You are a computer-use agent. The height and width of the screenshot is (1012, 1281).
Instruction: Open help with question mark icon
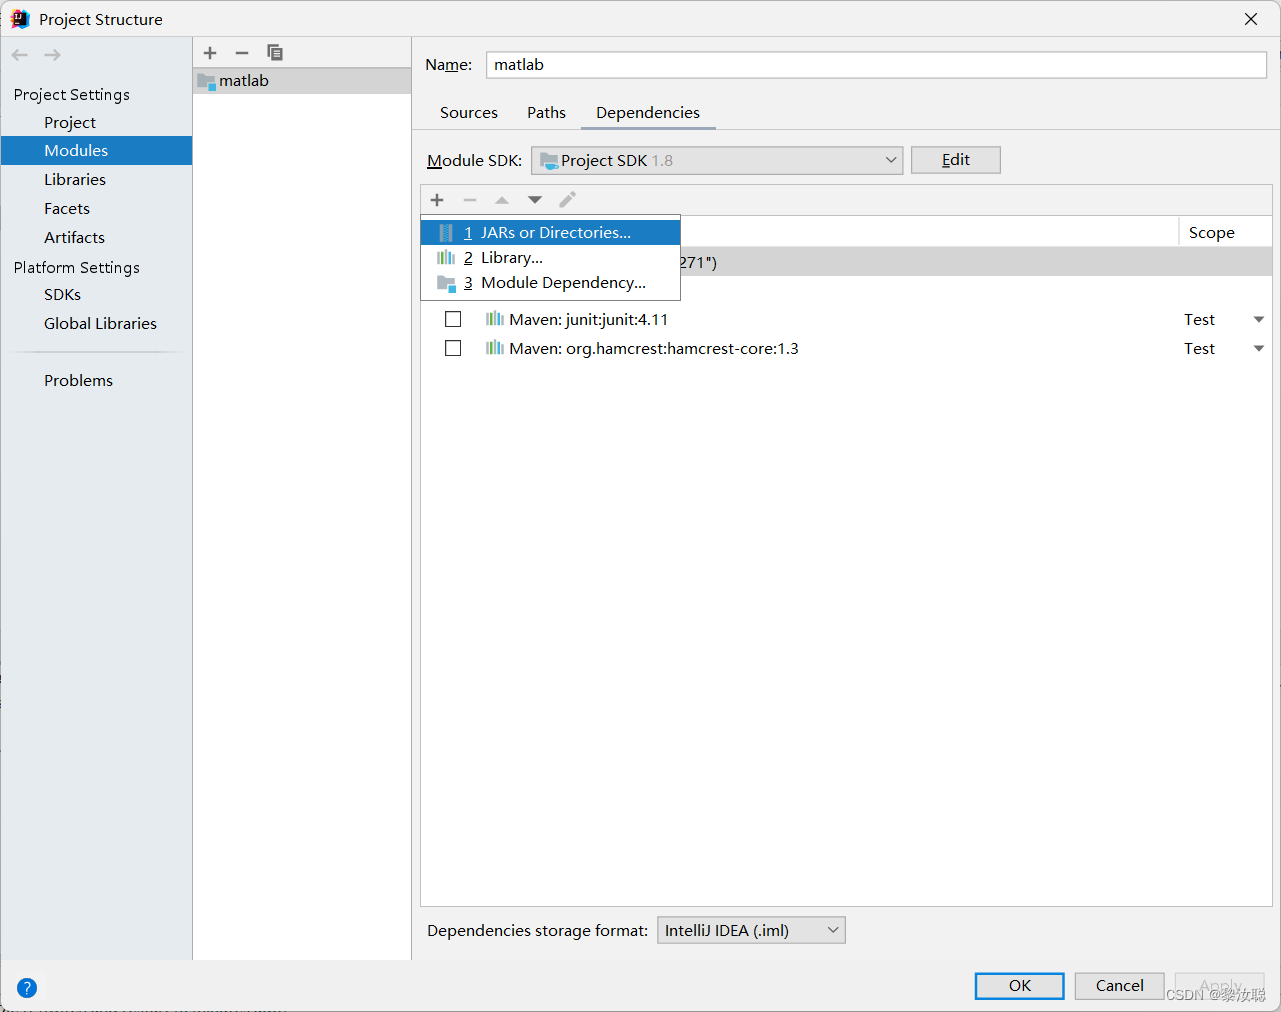point(27,988)
